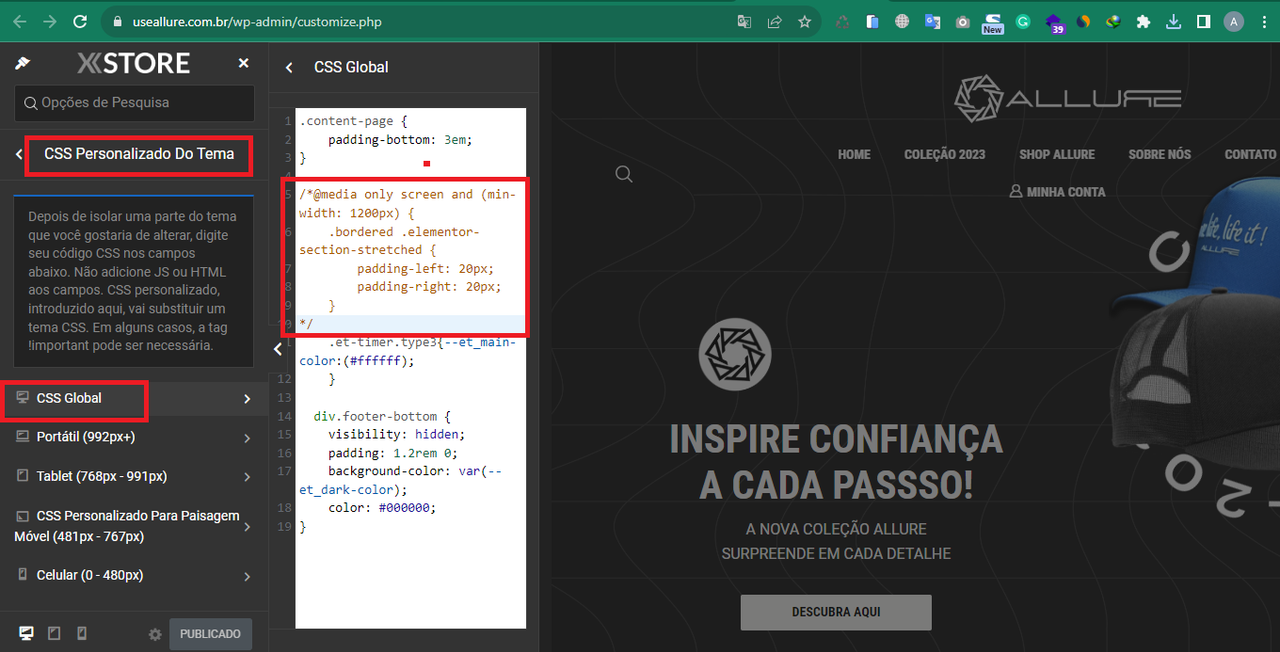Go back from CSS Personalizado Do Tema

18,154
